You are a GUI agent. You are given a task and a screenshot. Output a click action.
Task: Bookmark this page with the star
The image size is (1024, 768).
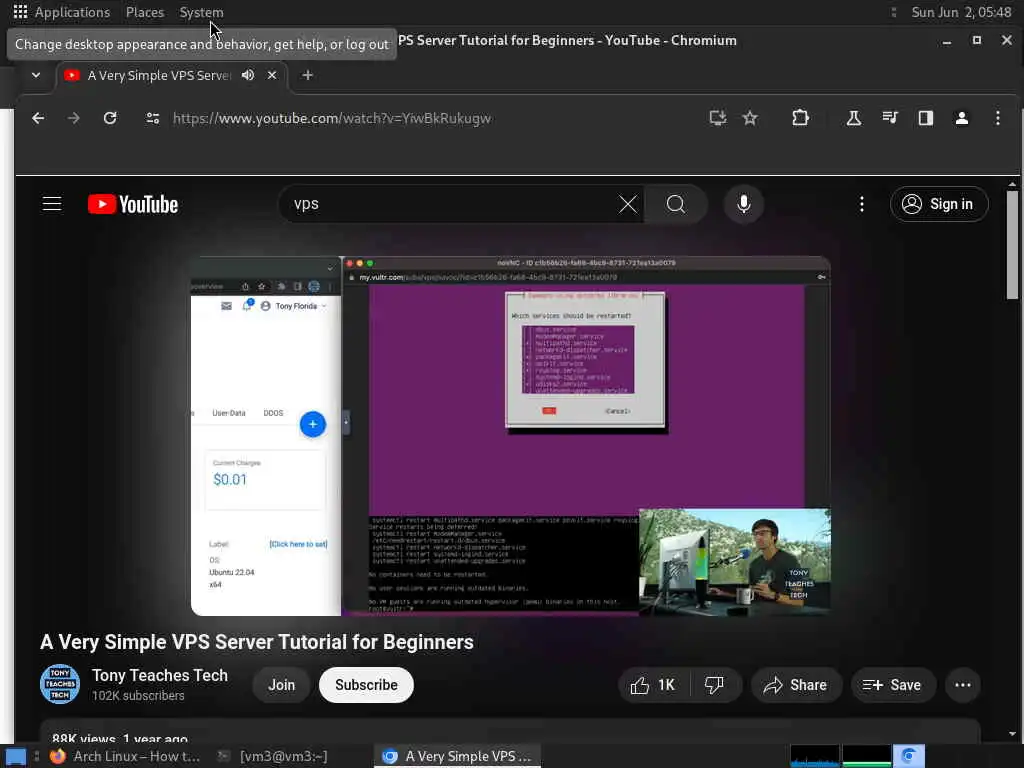click(x=750, y=118)
